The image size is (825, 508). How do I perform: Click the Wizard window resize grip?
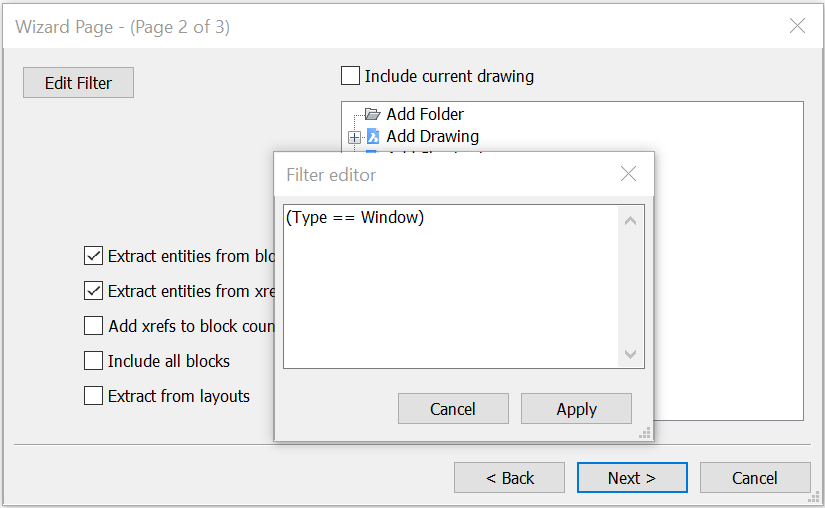814,497
